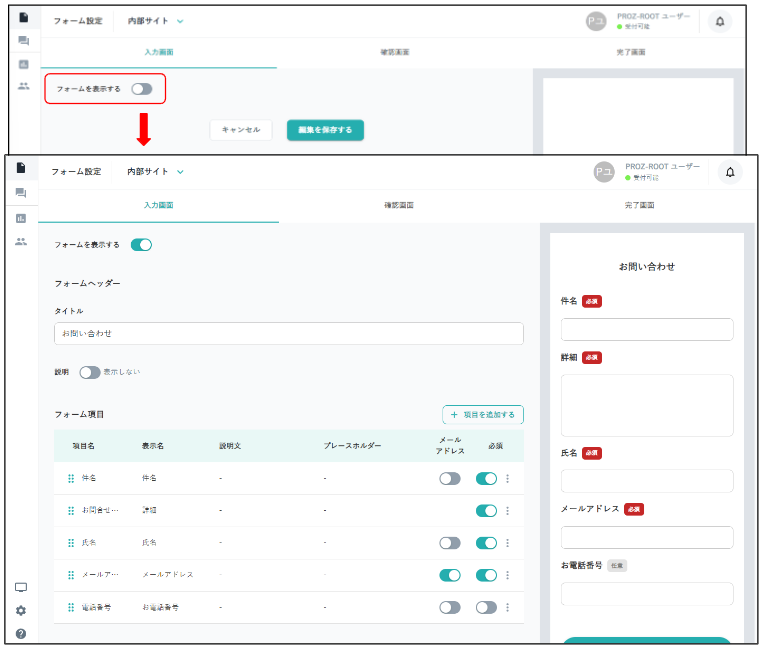Open help via the question mark icon
762x648 pixels.
point(21,633)
